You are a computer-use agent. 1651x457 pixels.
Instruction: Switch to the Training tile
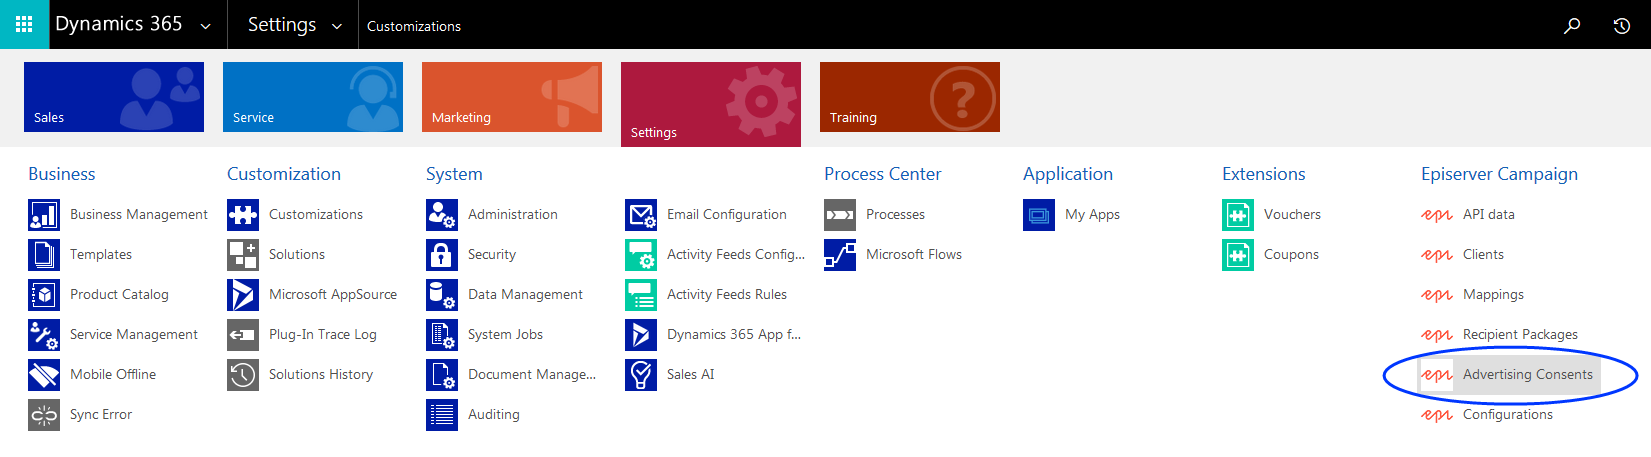point(910,97)
